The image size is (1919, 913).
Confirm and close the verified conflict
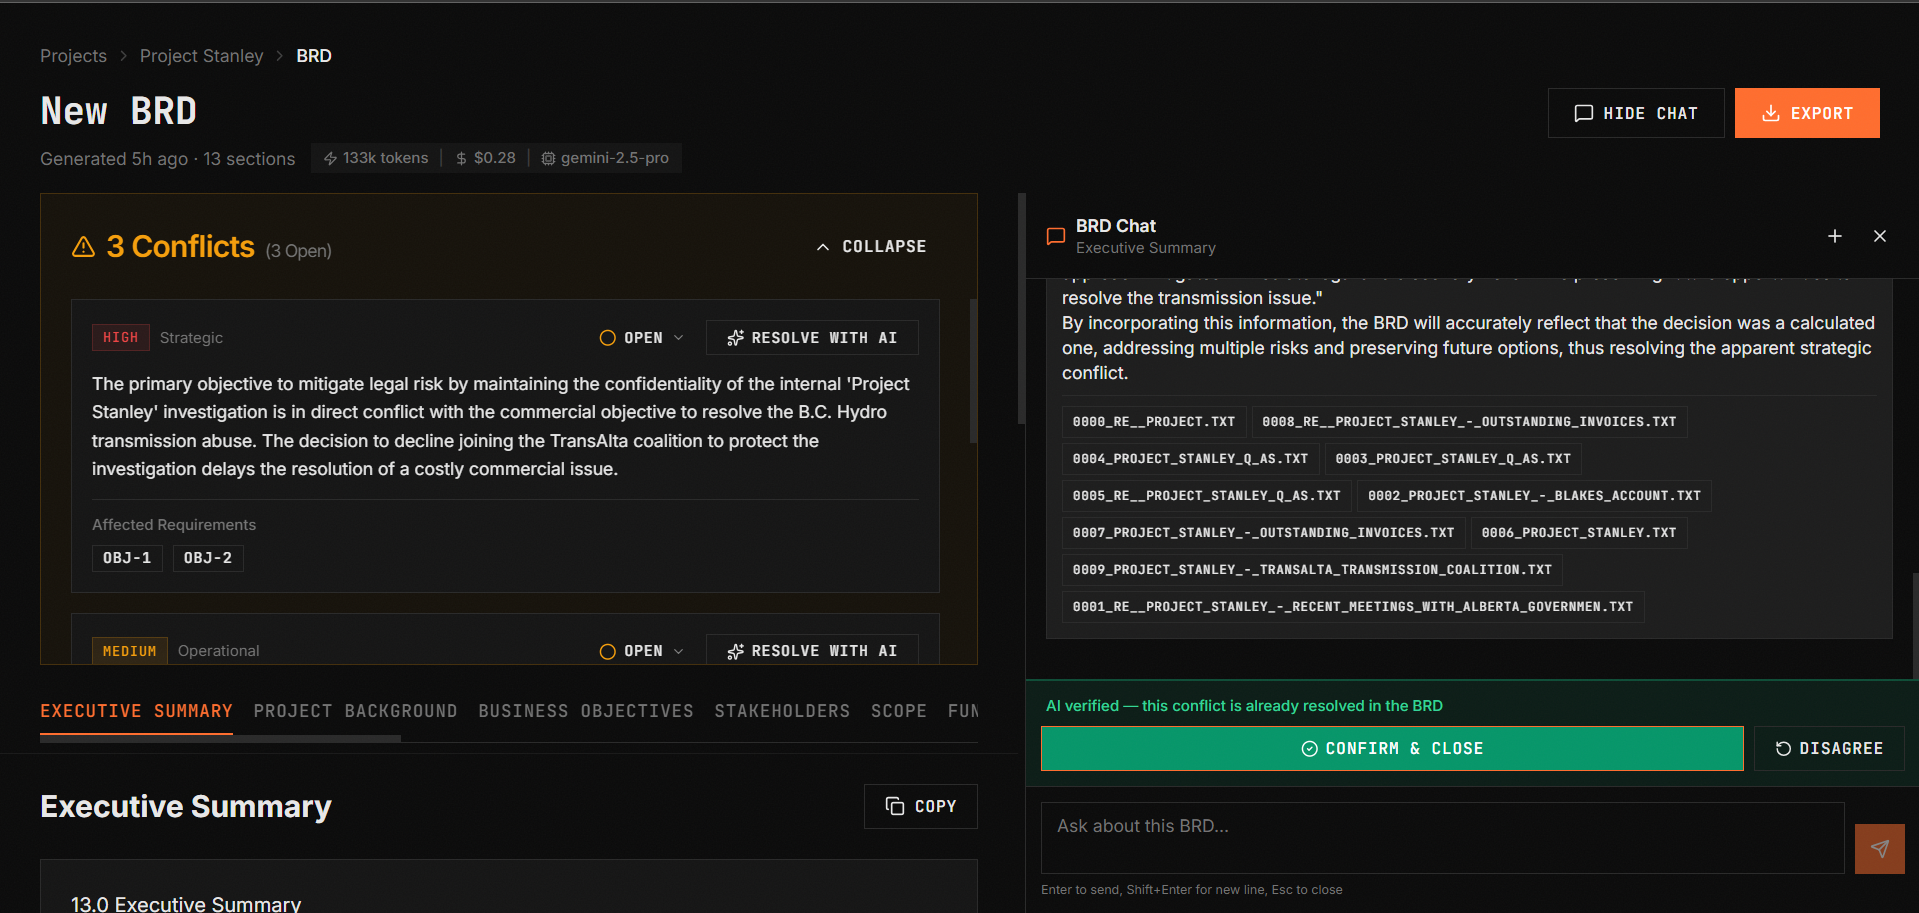(1391, 748)
